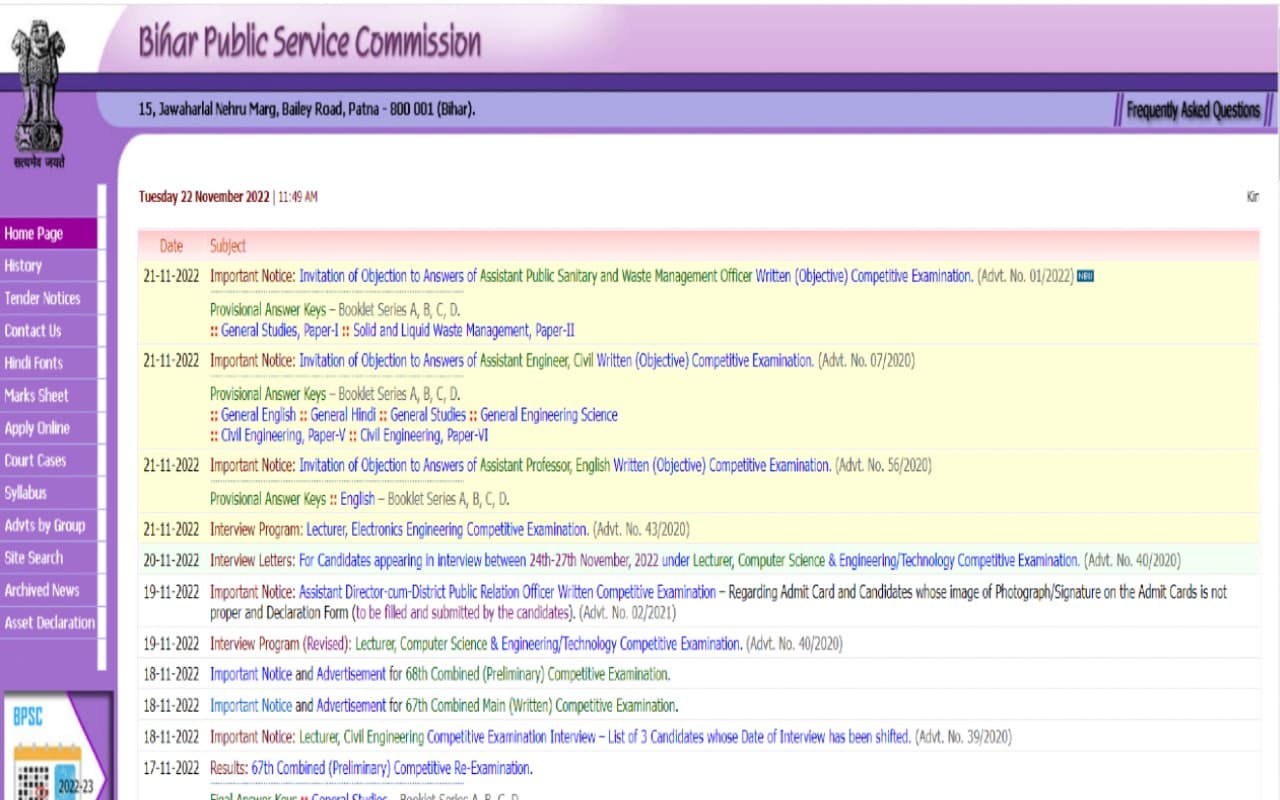Open the Syllabus page
The height and width of the screenshot is (800, 1280).
[25, 493]
